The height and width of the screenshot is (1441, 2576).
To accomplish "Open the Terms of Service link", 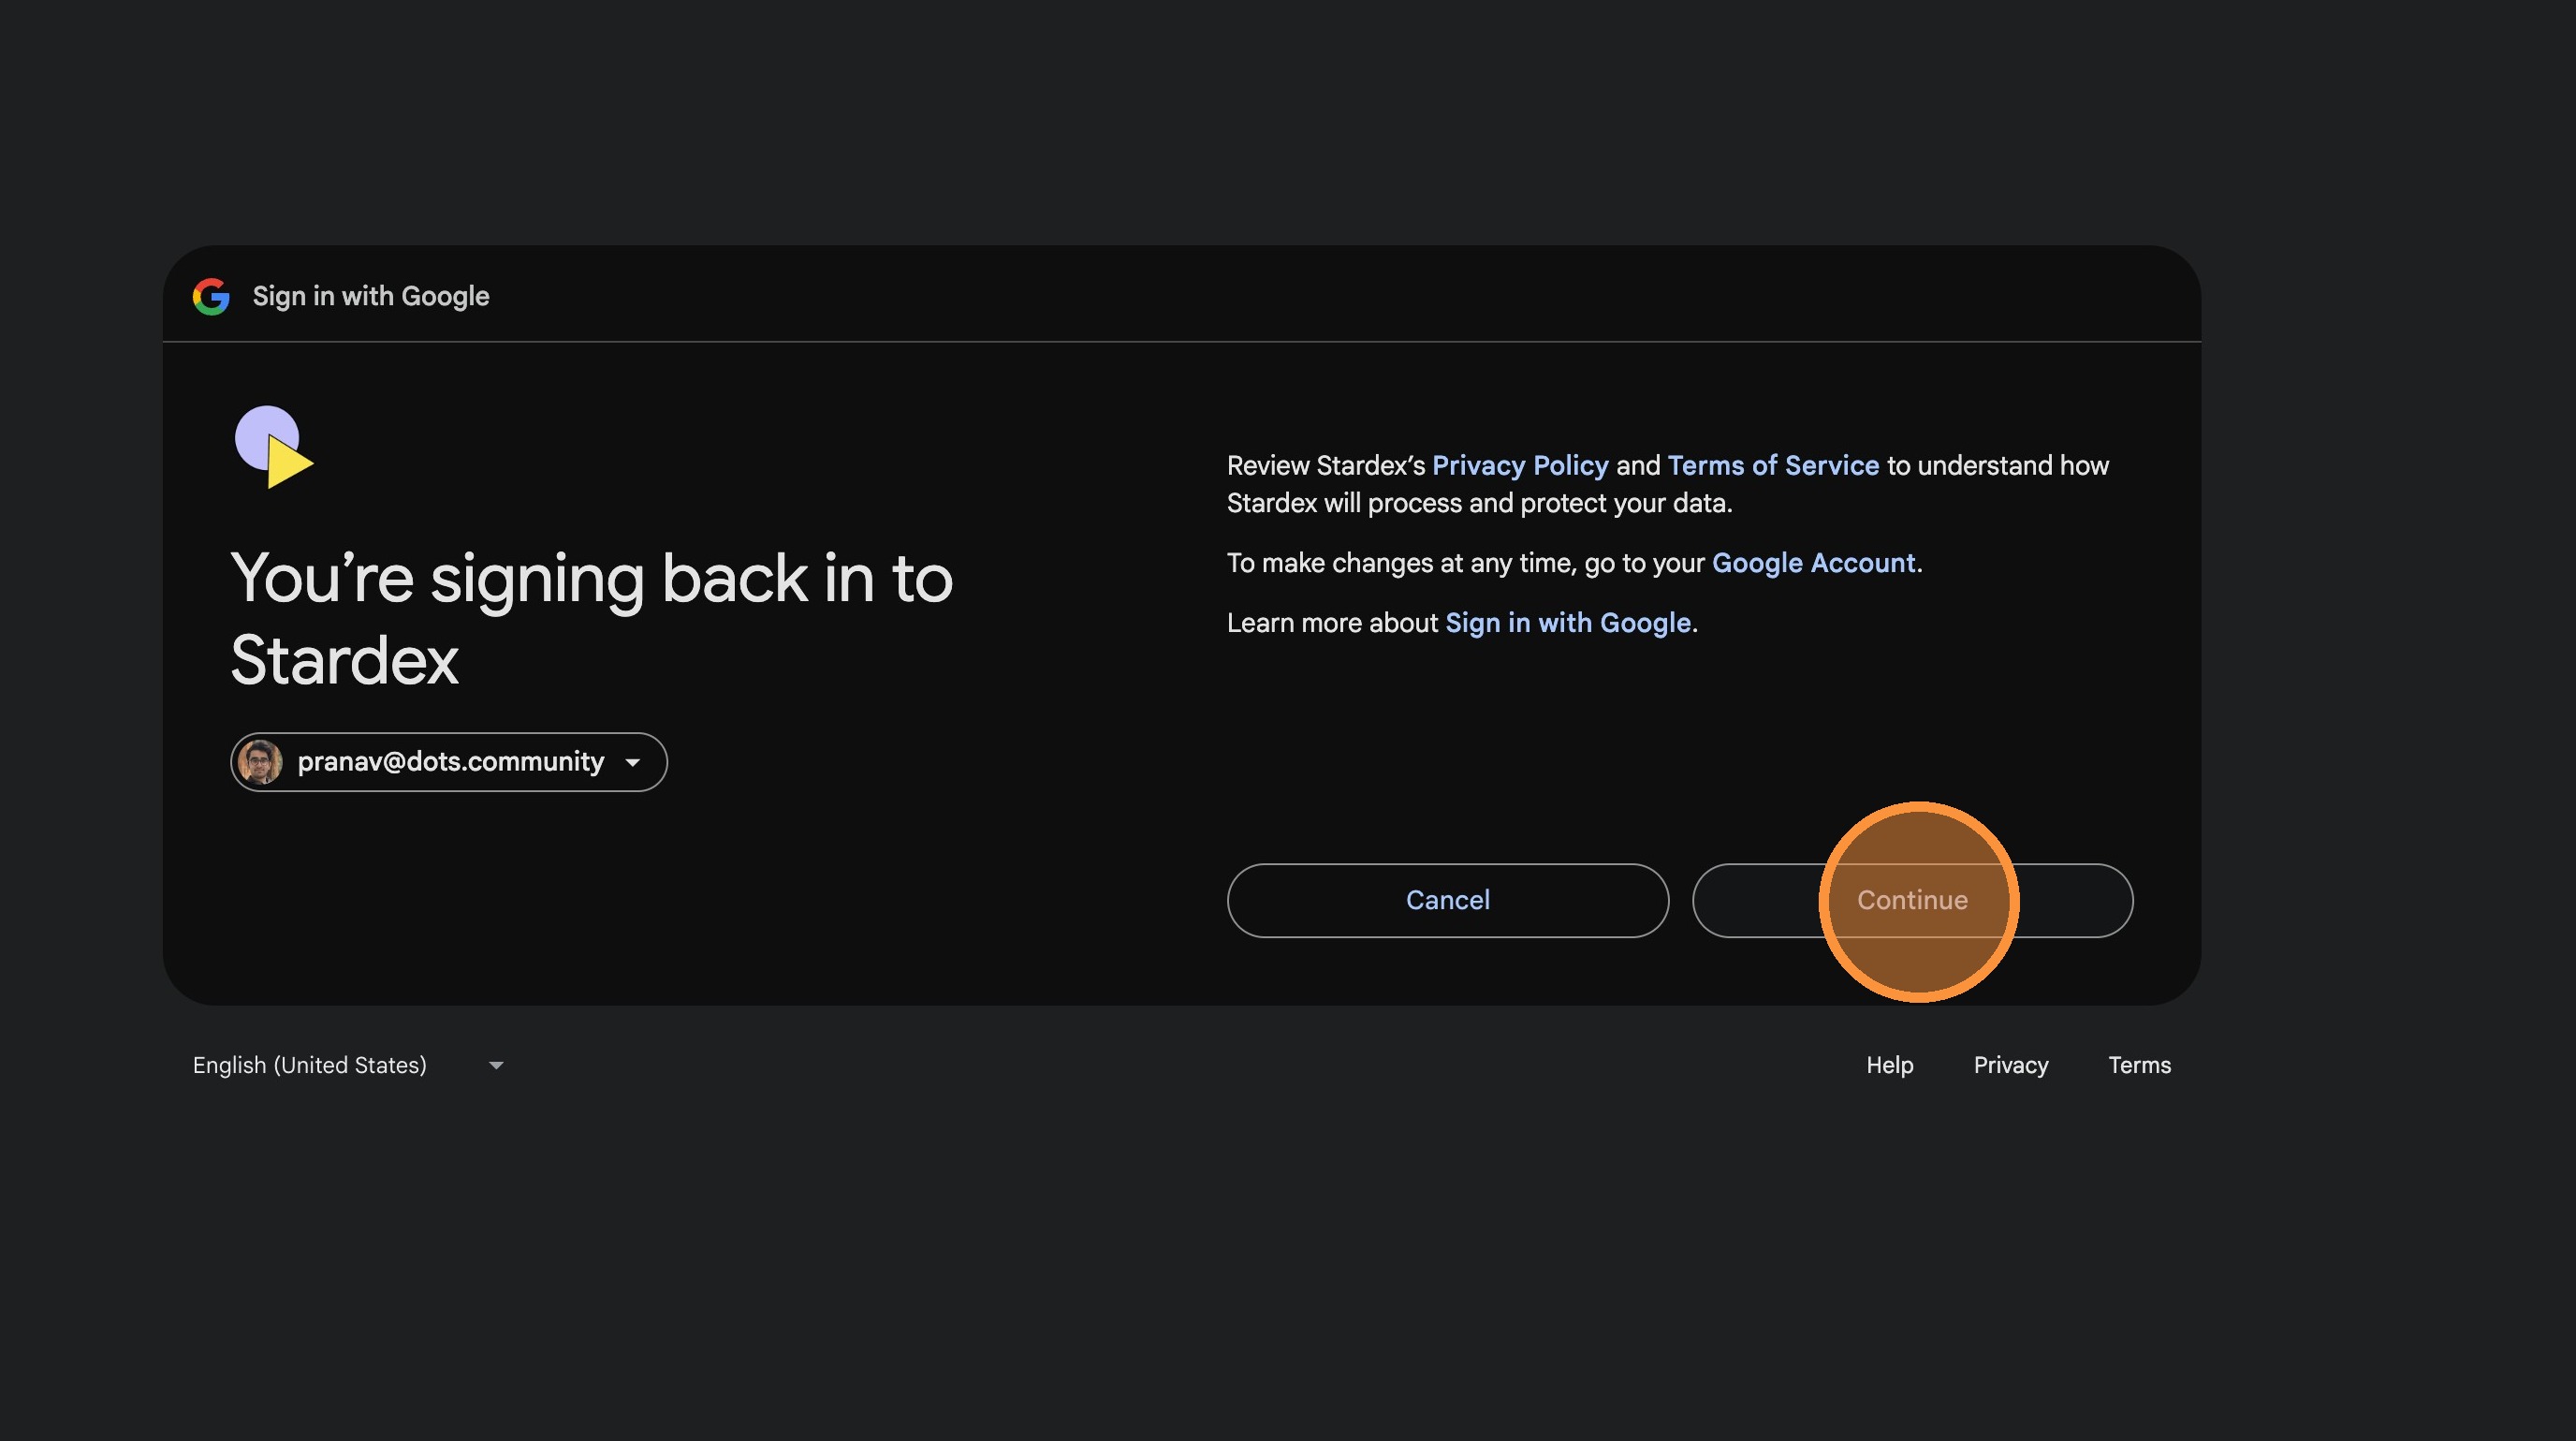I will tap(1772, 466).
